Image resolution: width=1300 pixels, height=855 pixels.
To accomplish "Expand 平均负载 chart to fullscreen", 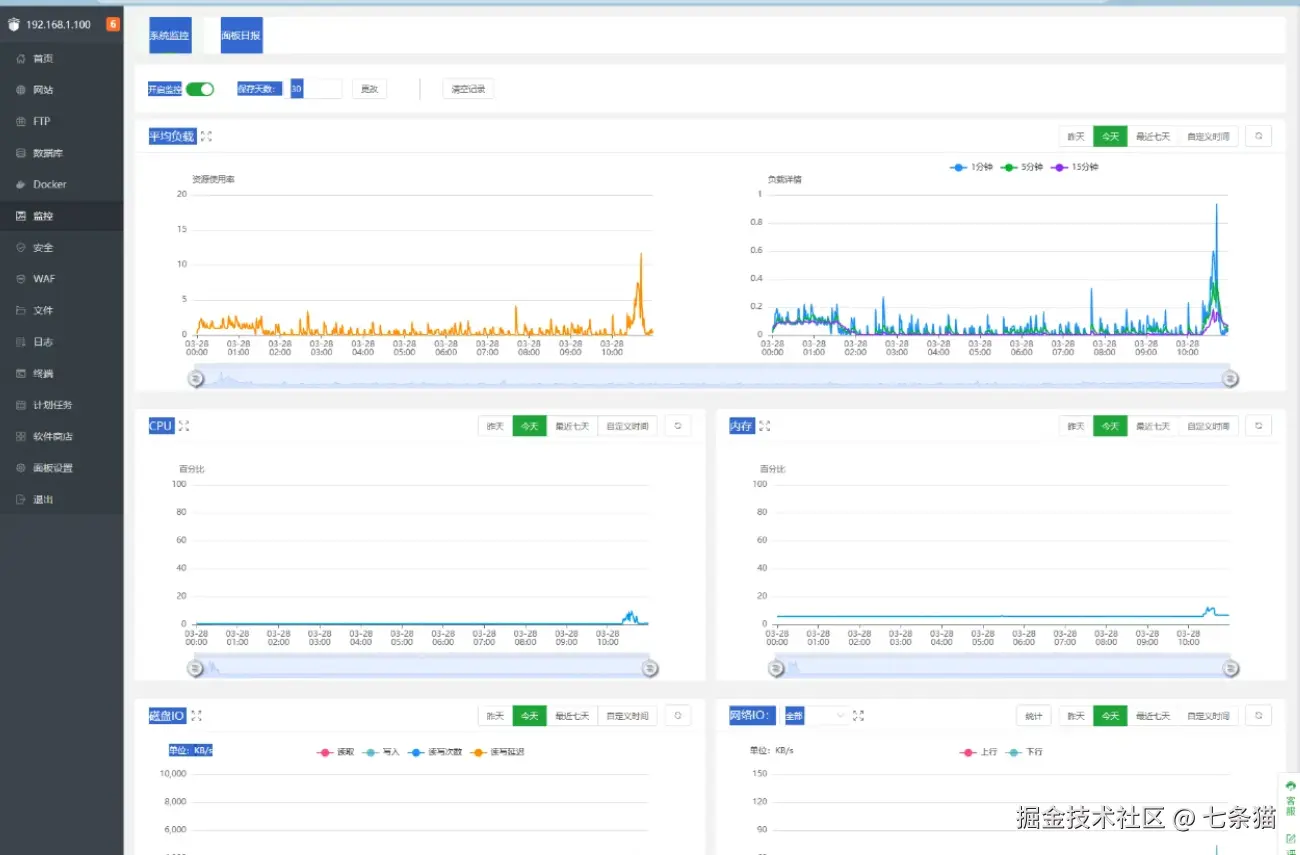I will [x=206, y=136].
